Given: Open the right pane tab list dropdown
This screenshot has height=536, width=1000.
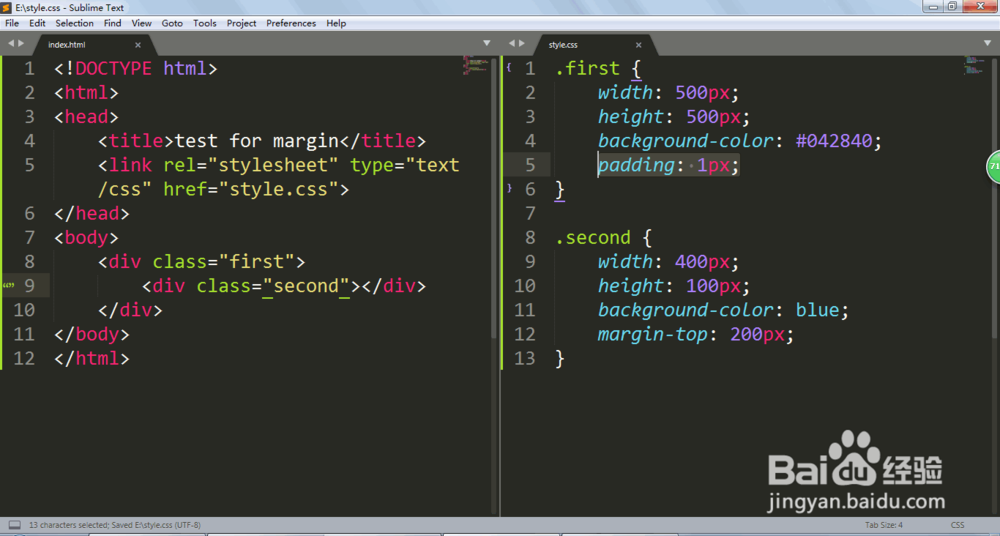Looking at the screenshot, I should pos(987,43).
